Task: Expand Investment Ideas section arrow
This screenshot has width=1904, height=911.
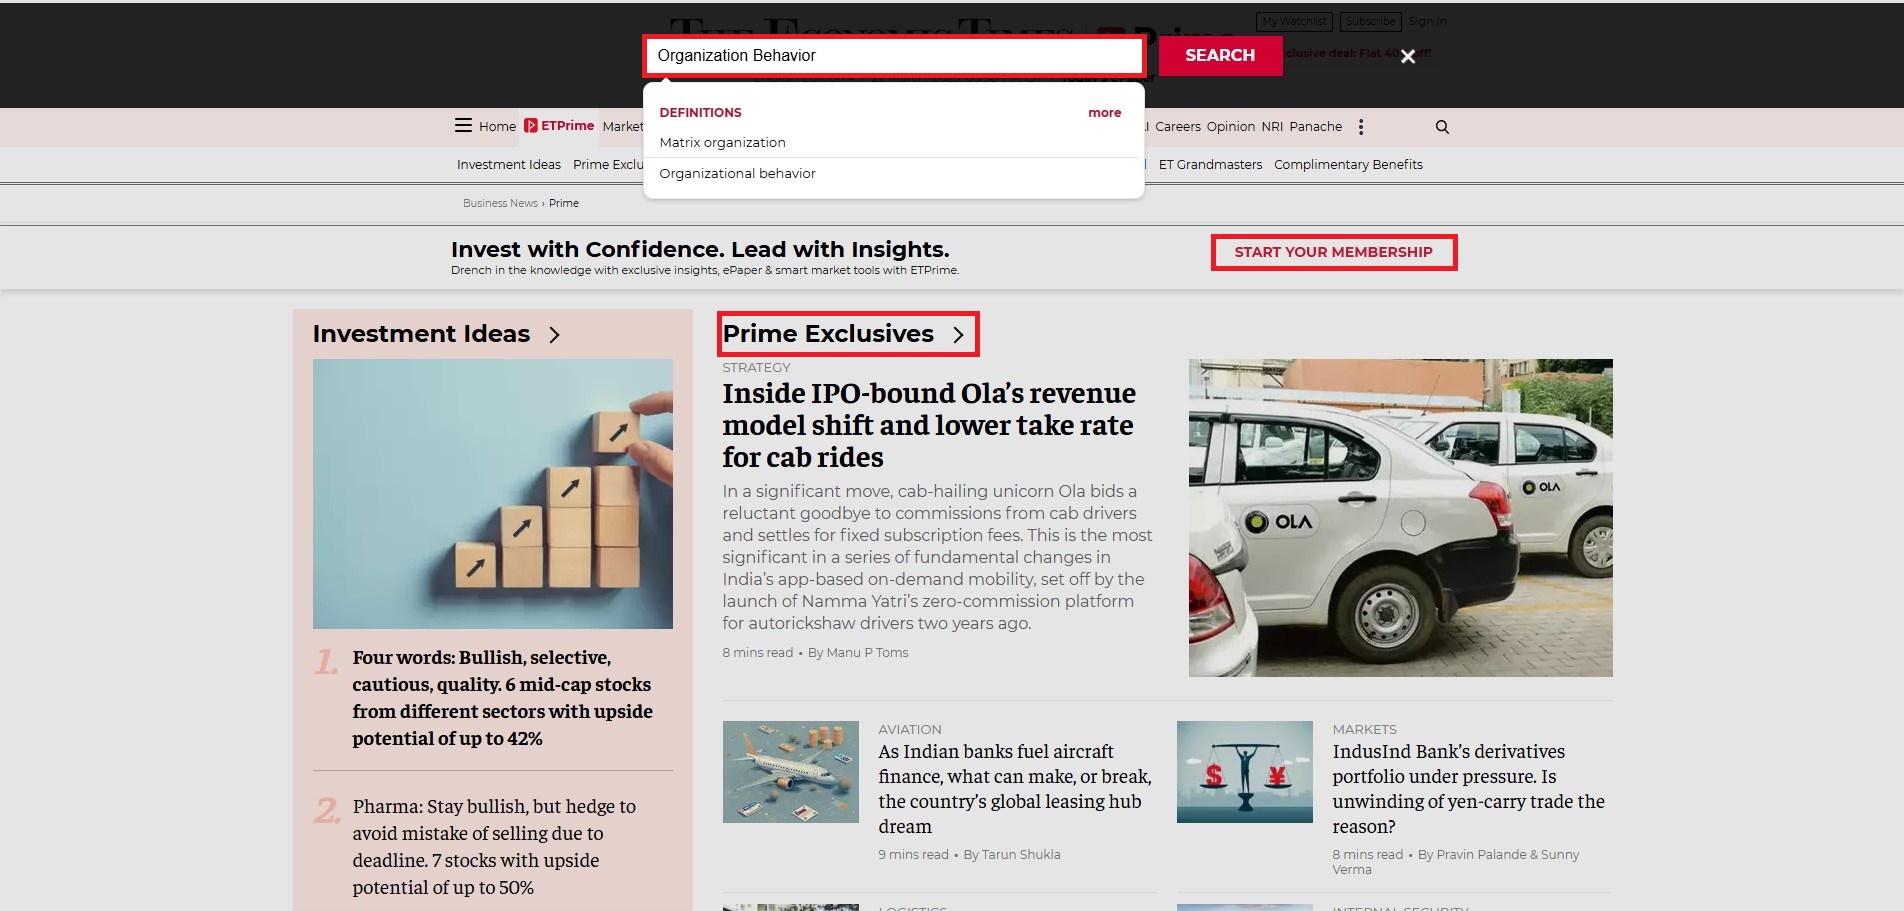Action: (x=555, y=335)
